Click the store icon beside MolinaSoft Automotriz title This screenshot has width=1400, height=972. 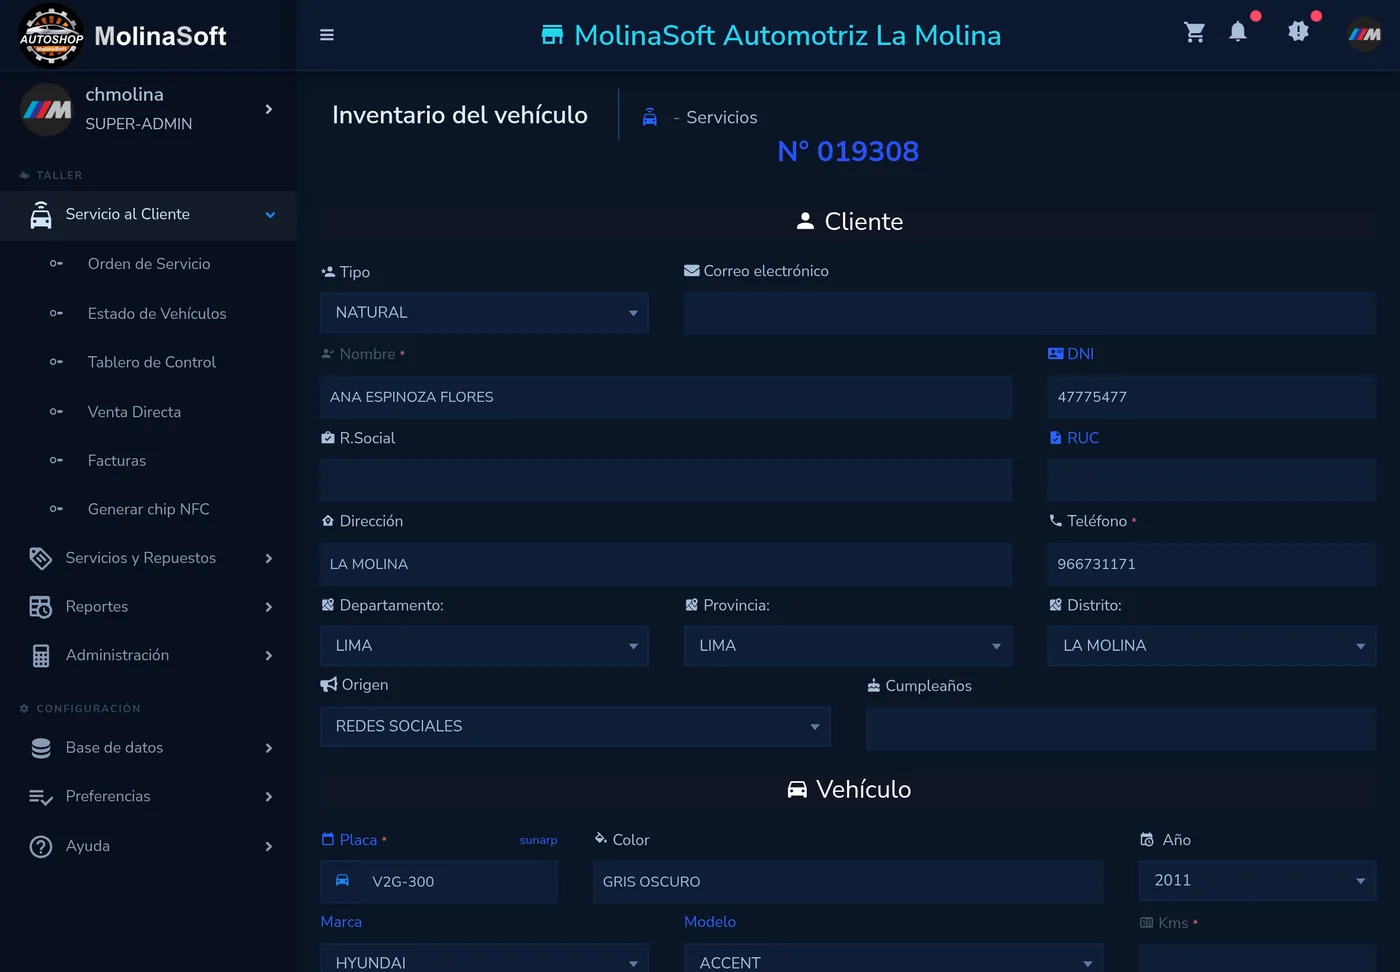pos(552,35)
